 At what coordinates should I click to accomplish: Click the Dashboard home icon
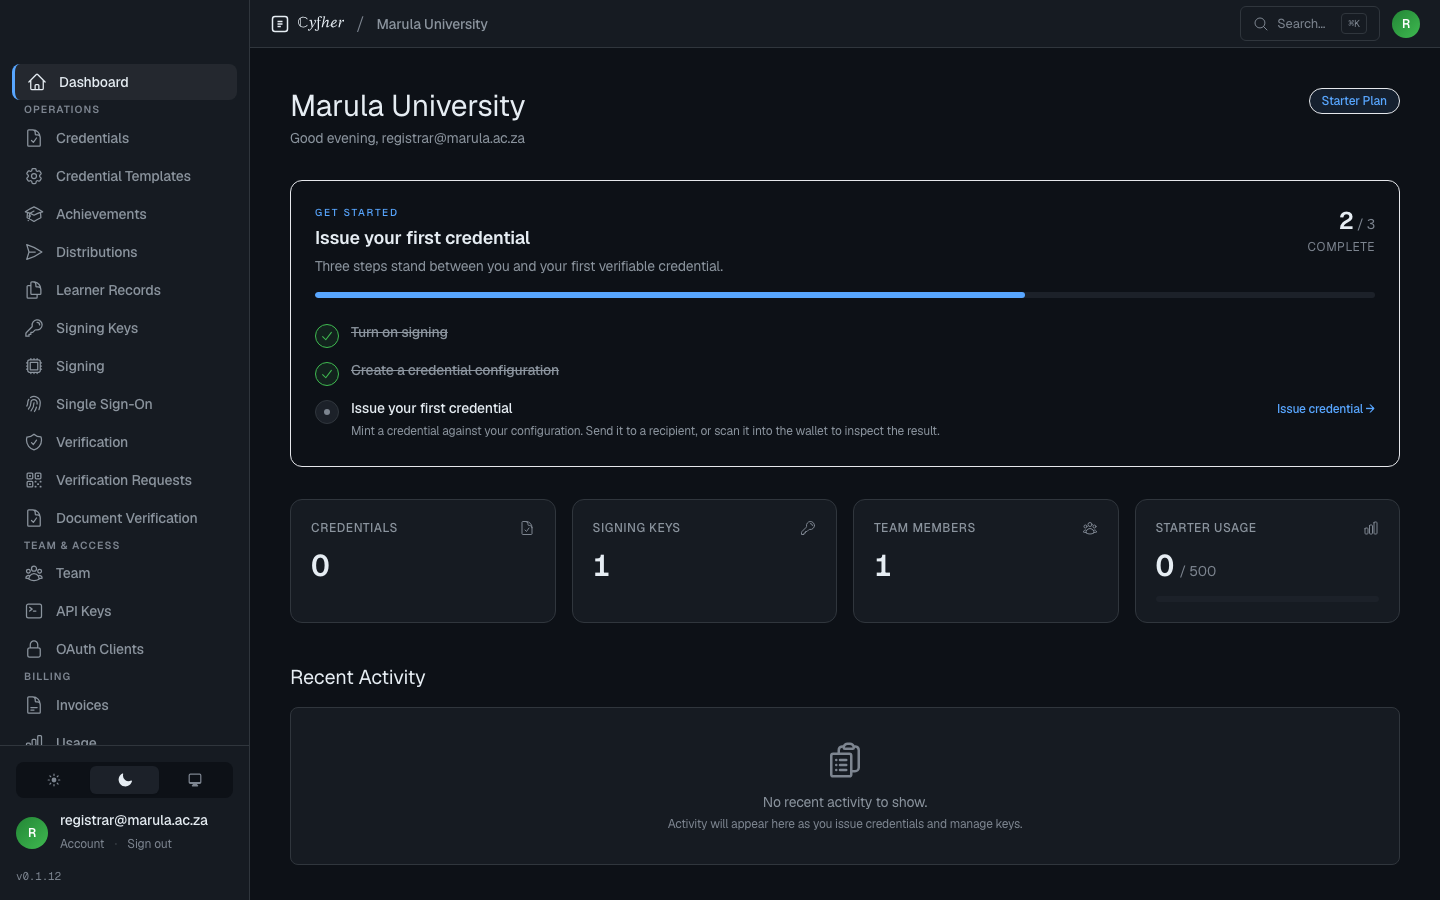point(37,82)
